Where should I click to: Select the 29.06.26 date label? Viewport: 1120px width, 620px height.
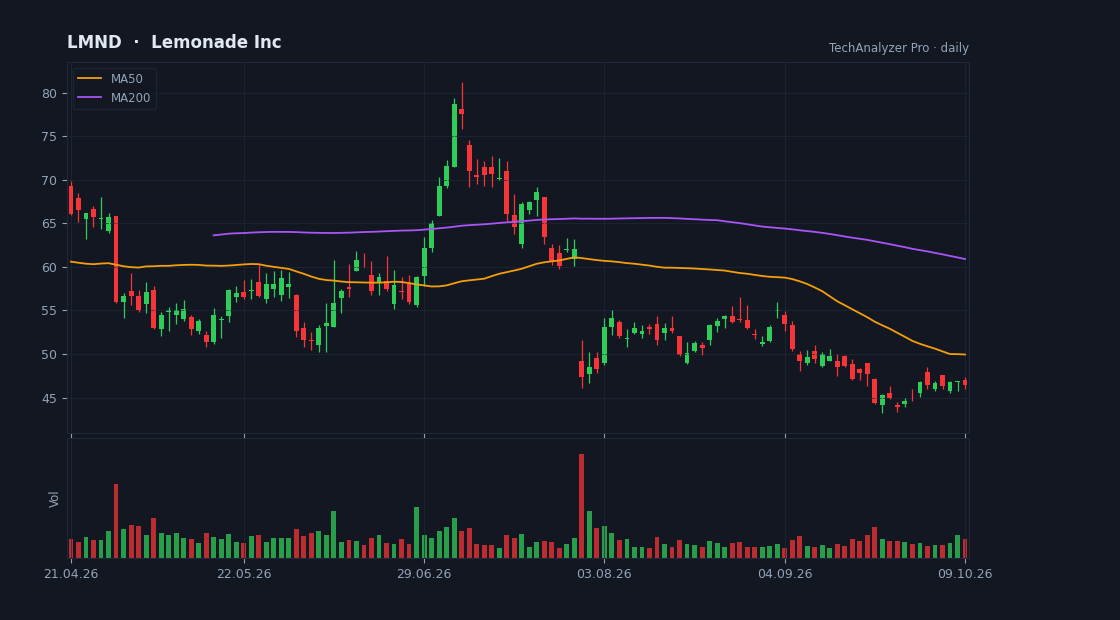tap(424, 574)
